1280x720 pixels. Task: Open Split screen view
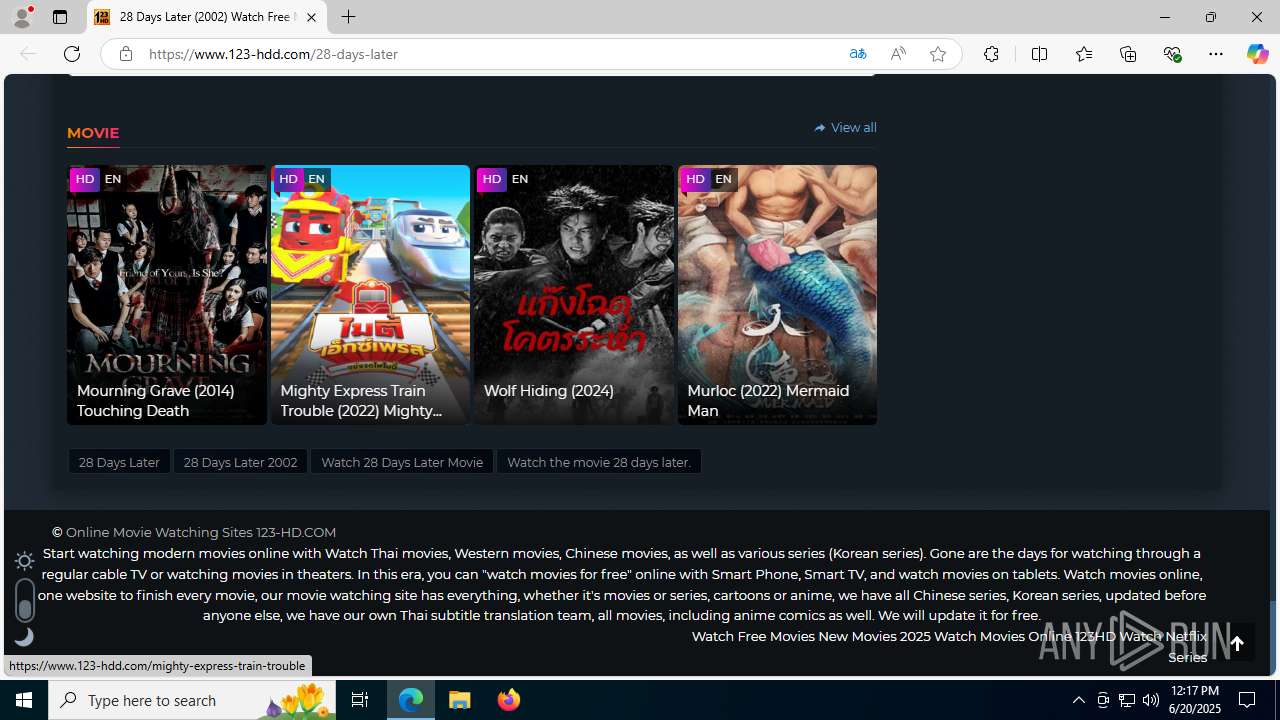[1039, 54]
